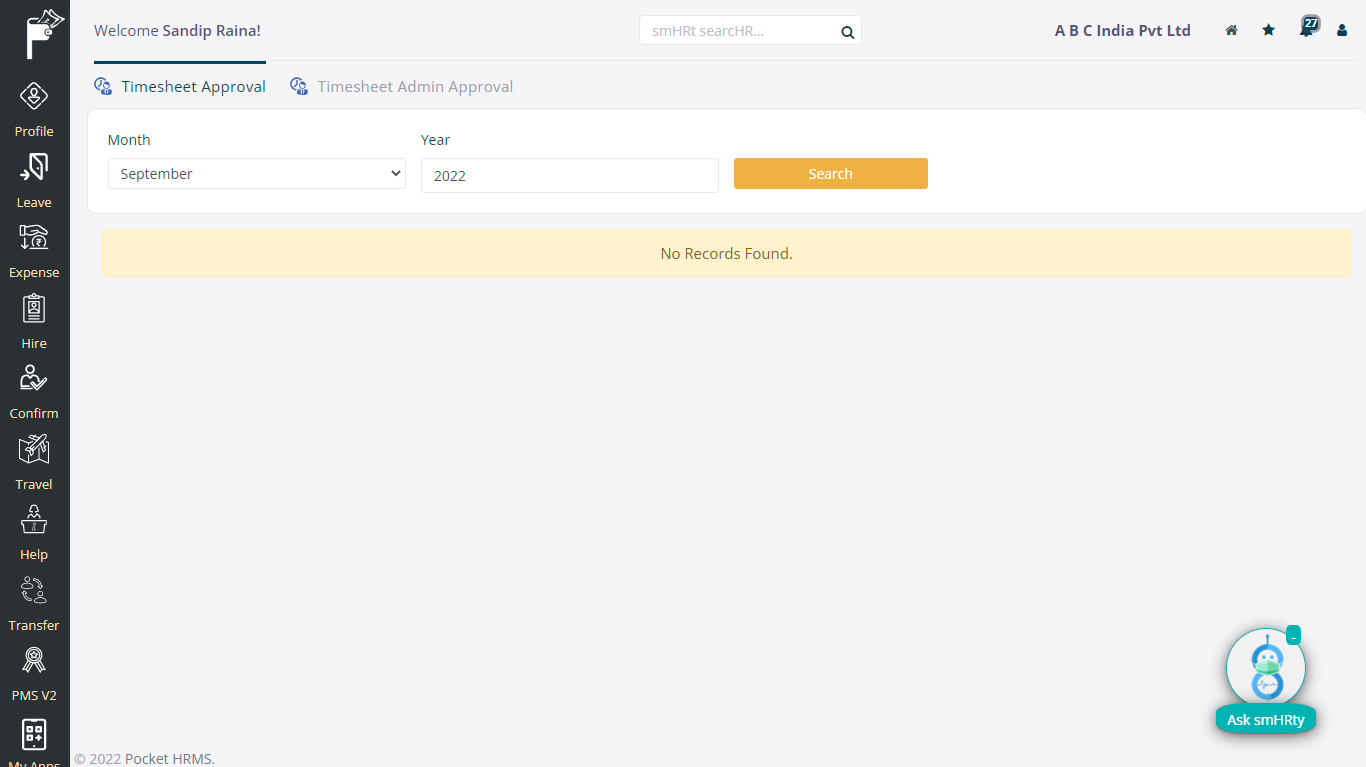Open the PMS V2 icon

click(x=34, y=661)
